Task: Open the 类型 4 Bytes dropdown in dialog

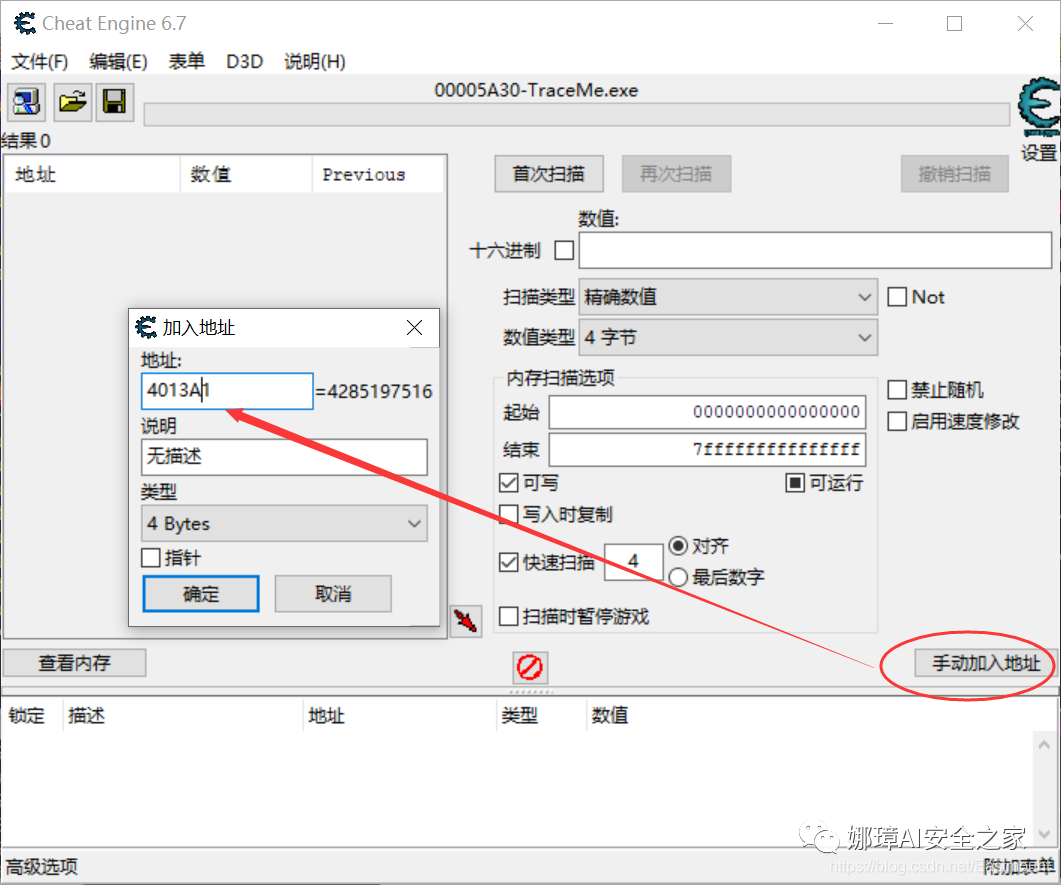Action: pyautogui.click(x=284, y=524)
